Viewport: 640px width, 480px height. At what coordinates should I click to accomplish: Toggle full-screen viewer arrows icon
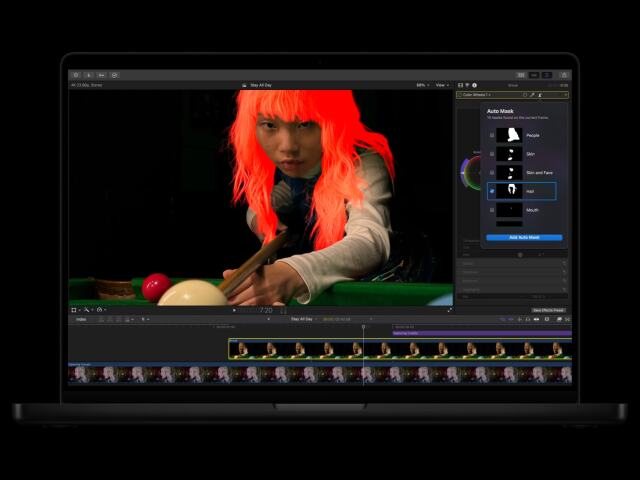click(449, 310)
